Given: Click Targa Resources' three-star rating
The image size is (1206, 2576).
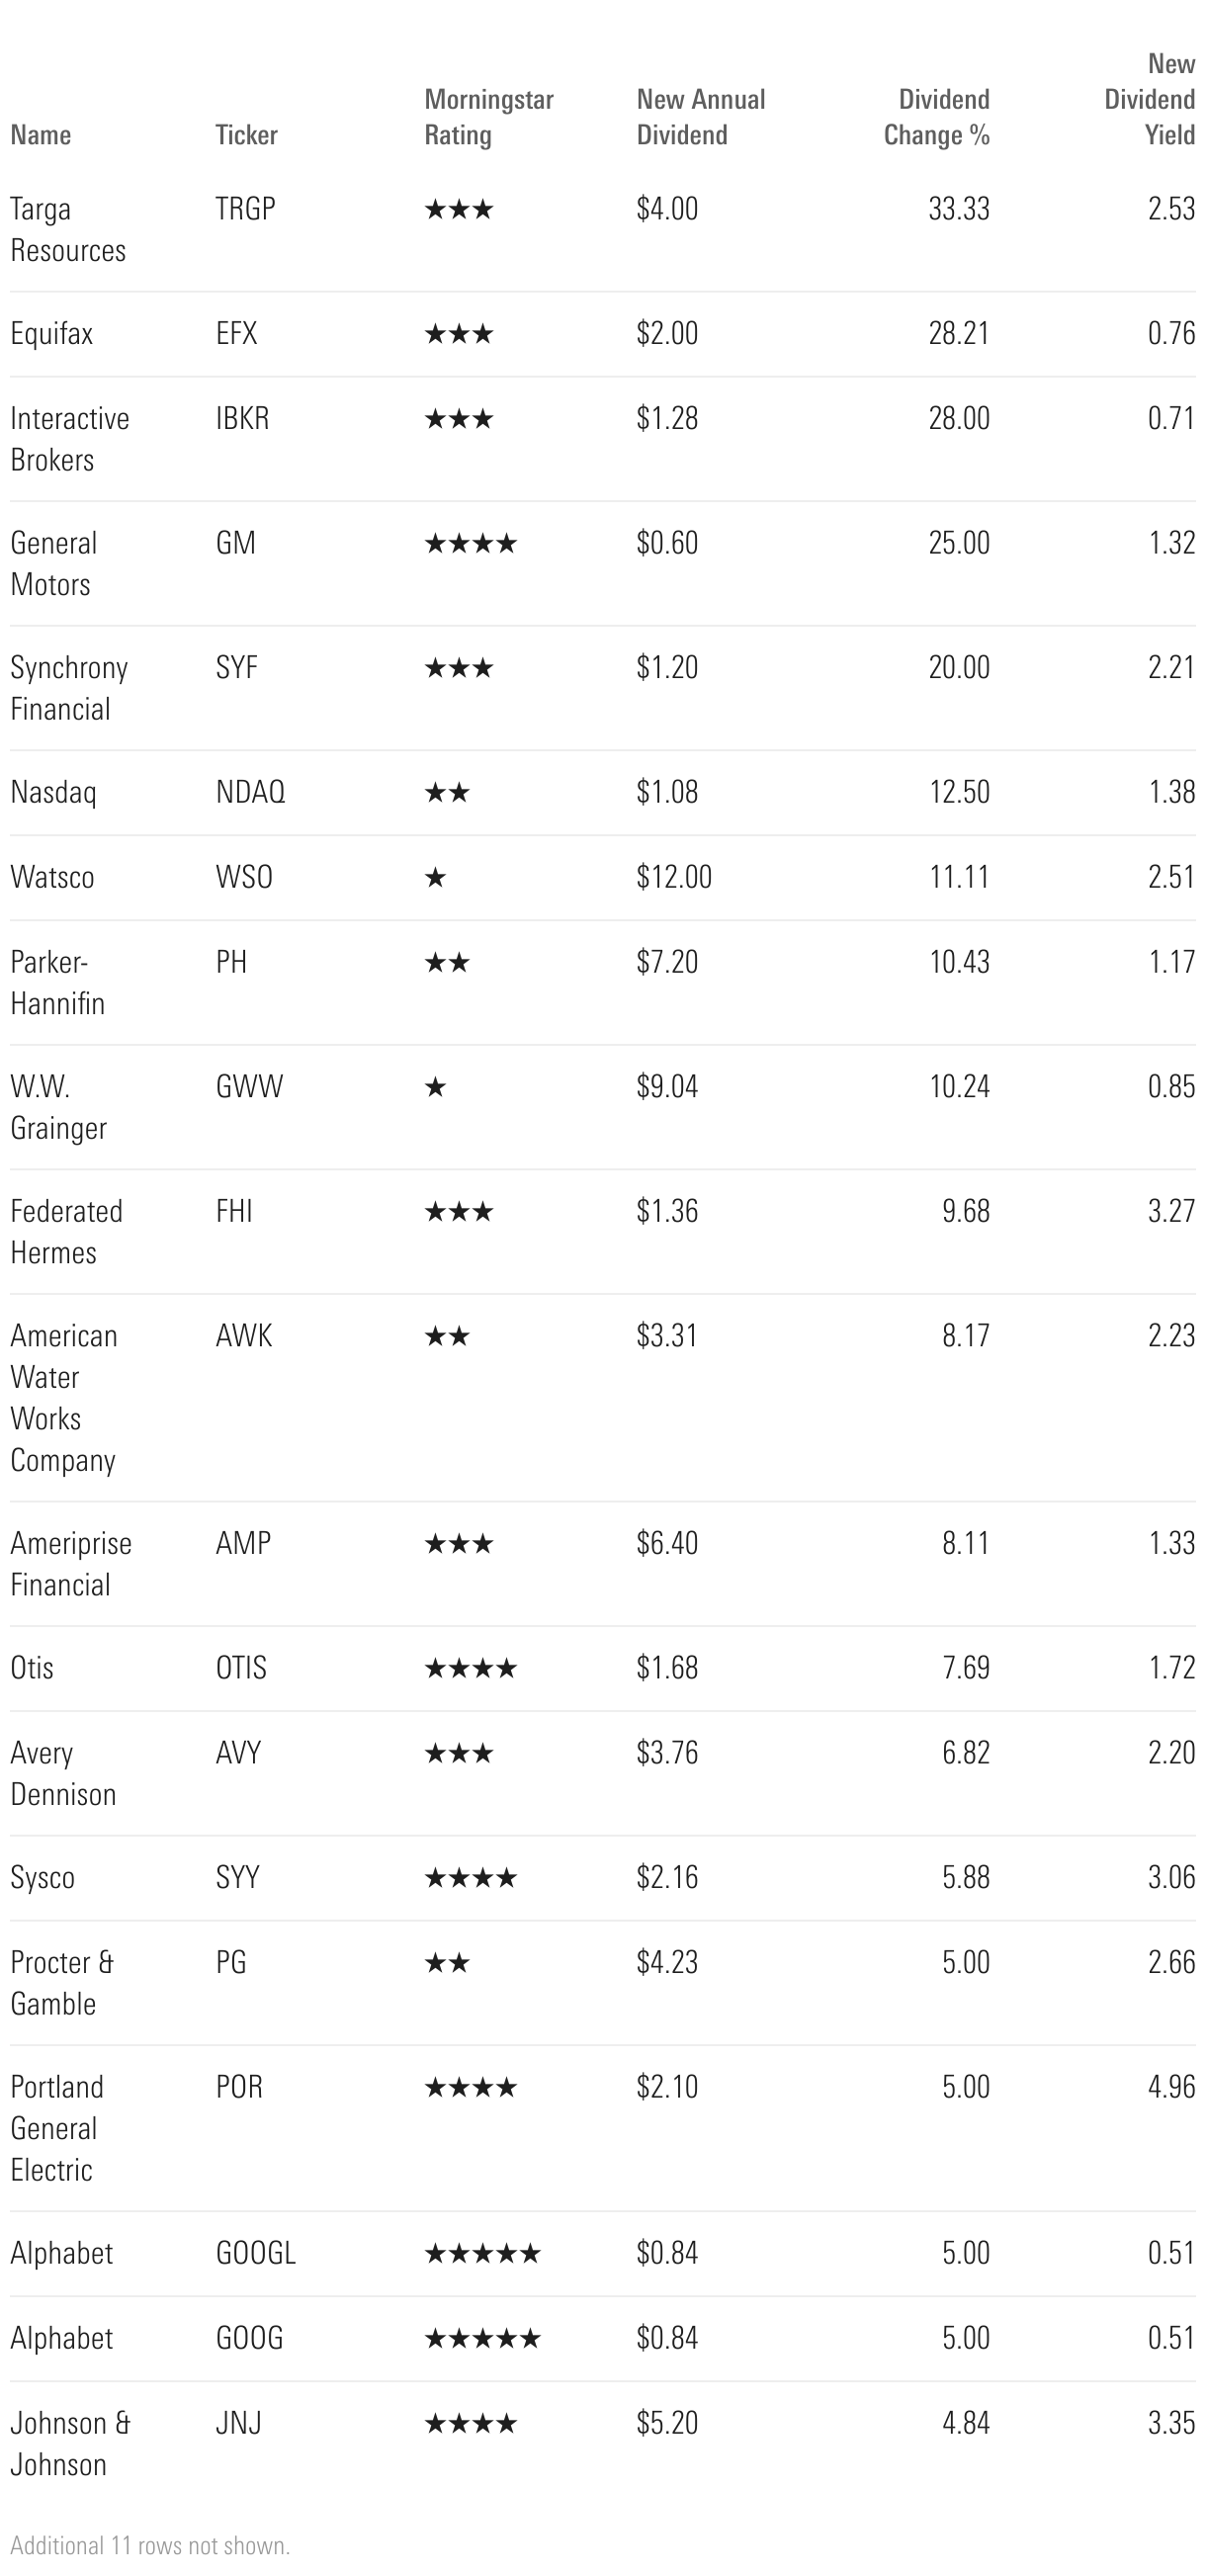Looking at the screenshot, I should tap(459, 210).
